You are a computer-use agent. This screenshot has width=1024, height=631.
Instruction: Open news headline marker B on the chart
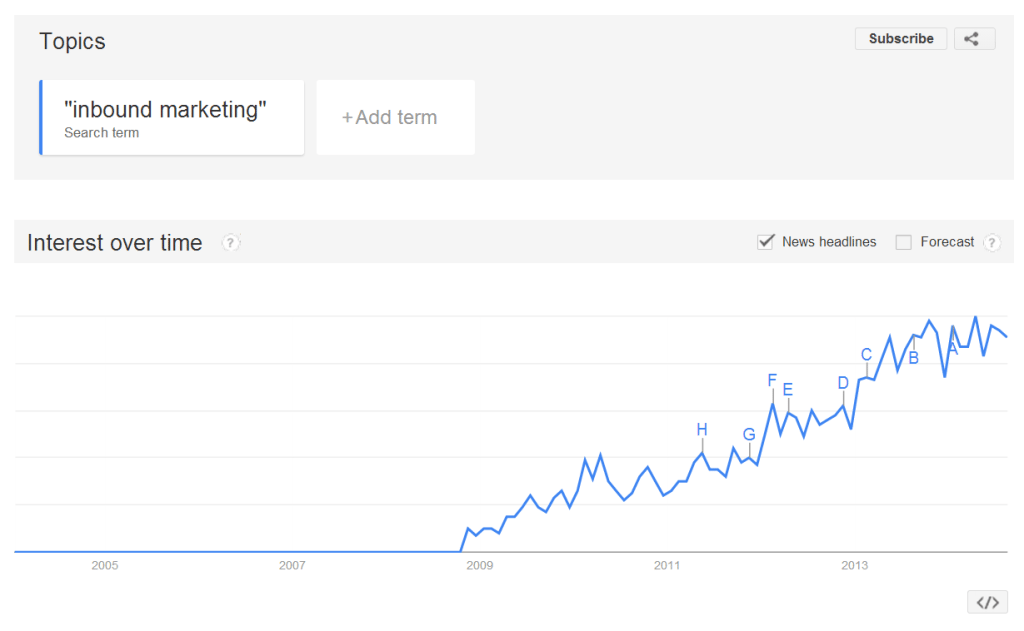click(913, 357)
